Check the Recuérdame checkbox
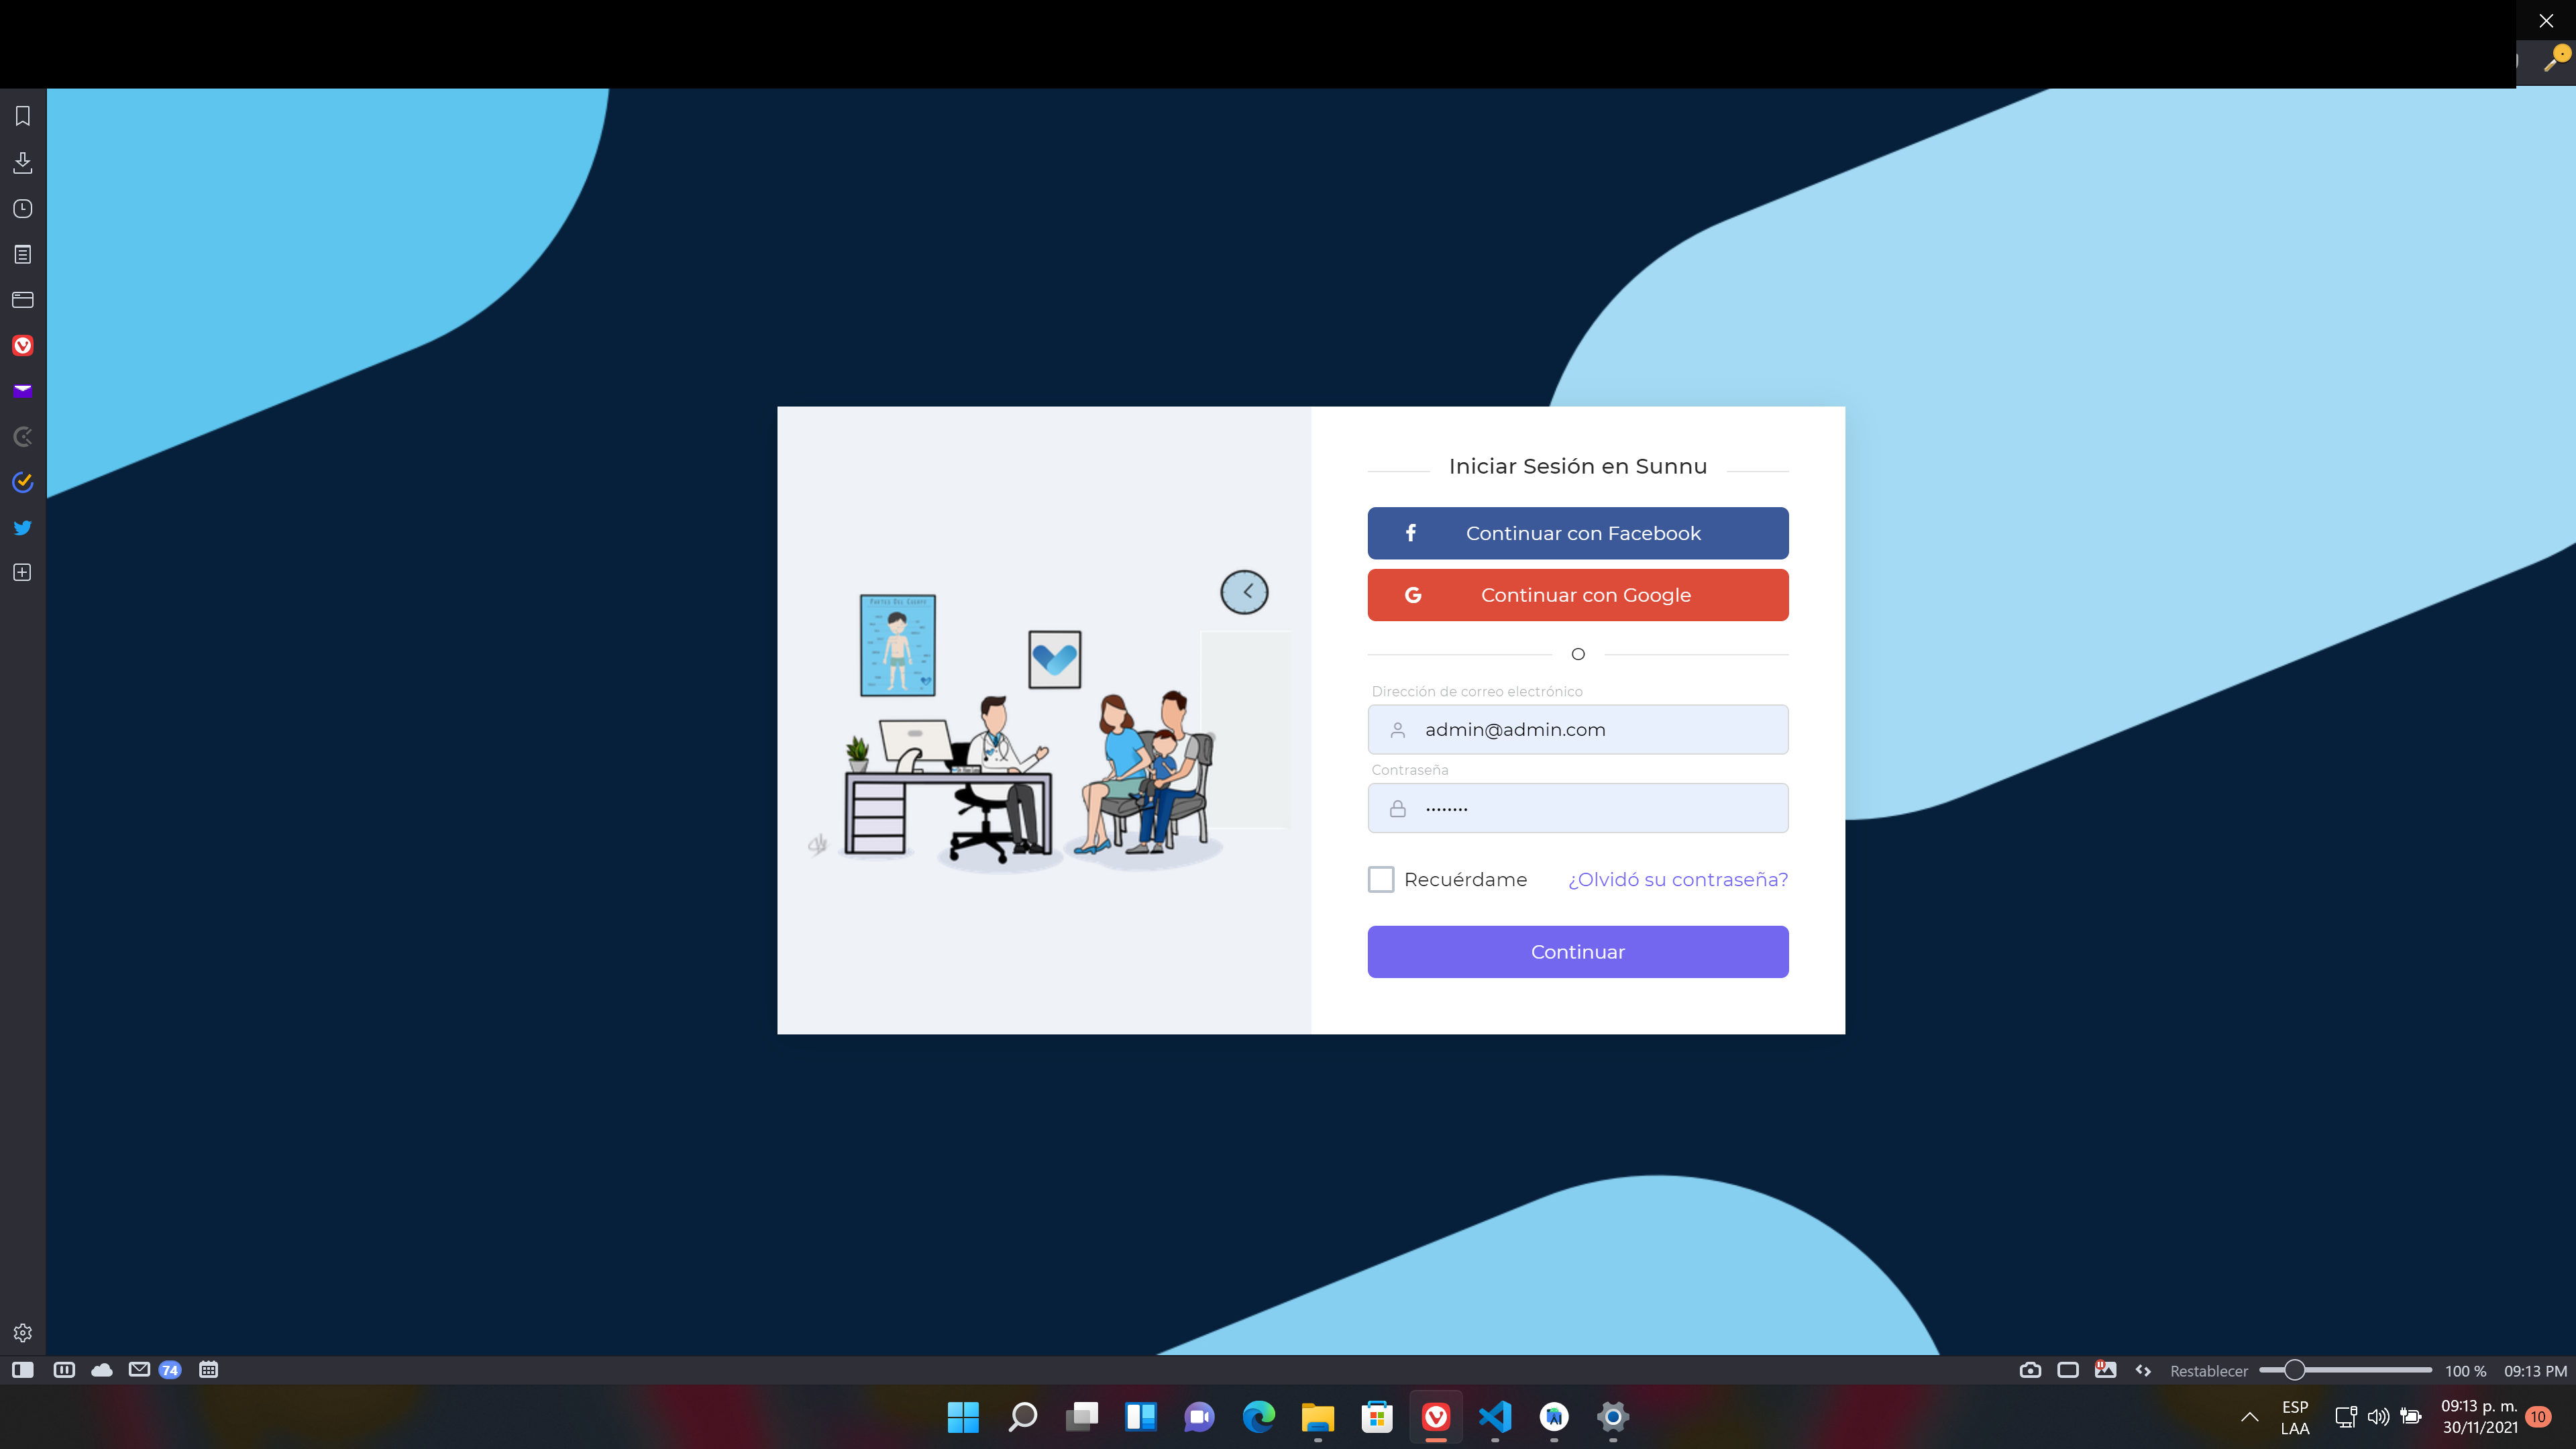 (1380, 879)
